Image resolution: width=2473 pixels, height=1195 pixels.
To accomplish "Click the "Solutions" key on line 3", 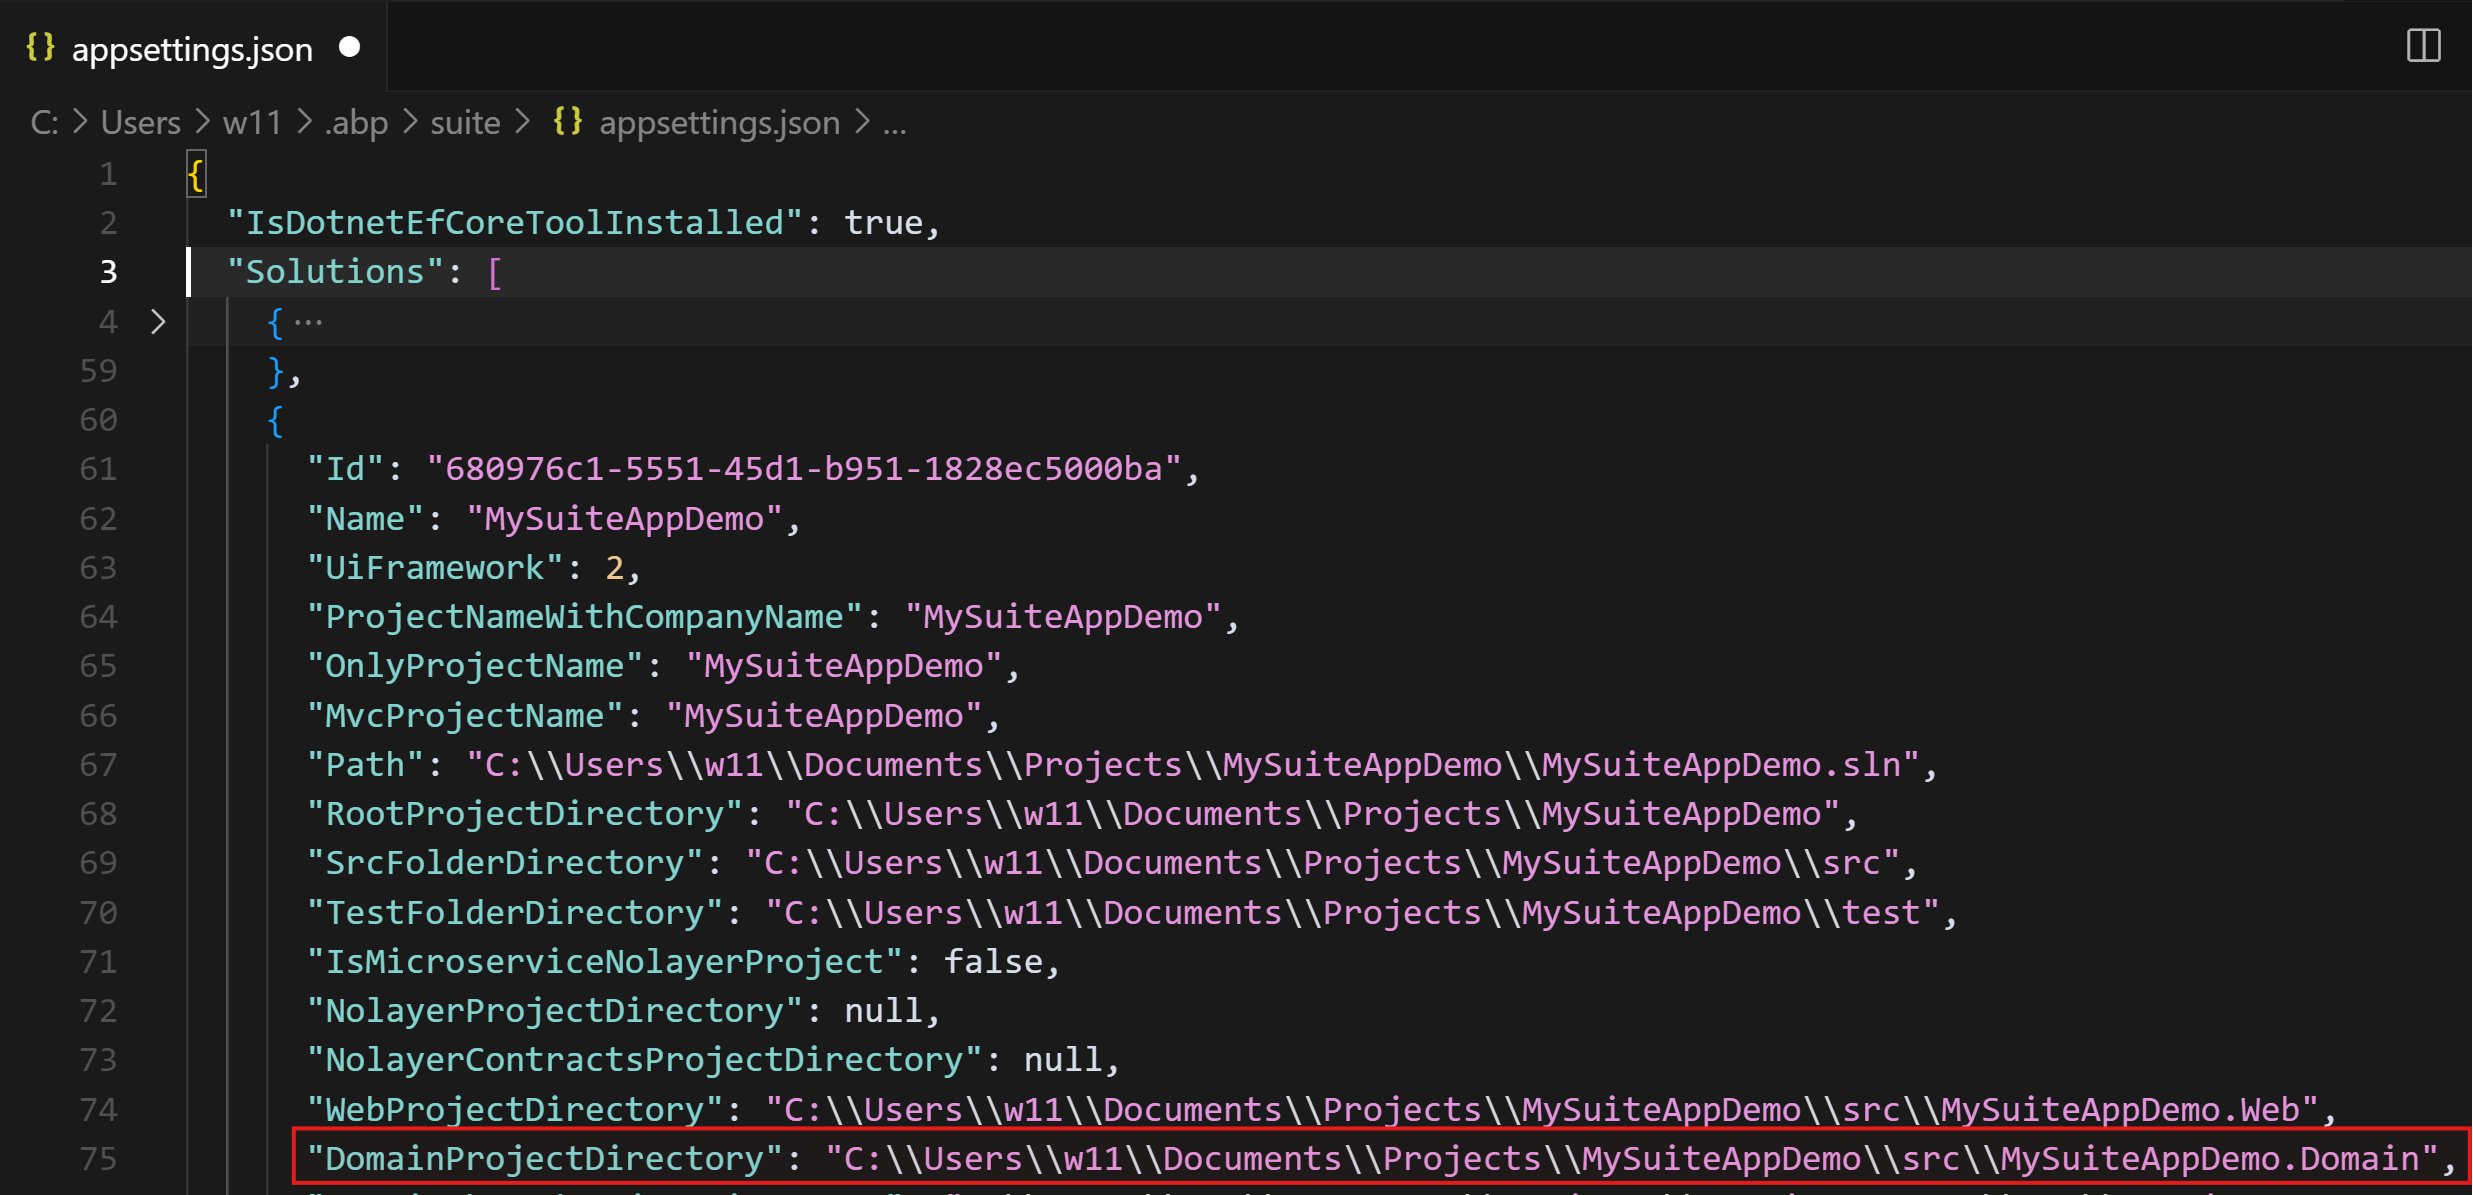I will pyautogui.click(x=335, y=272).
